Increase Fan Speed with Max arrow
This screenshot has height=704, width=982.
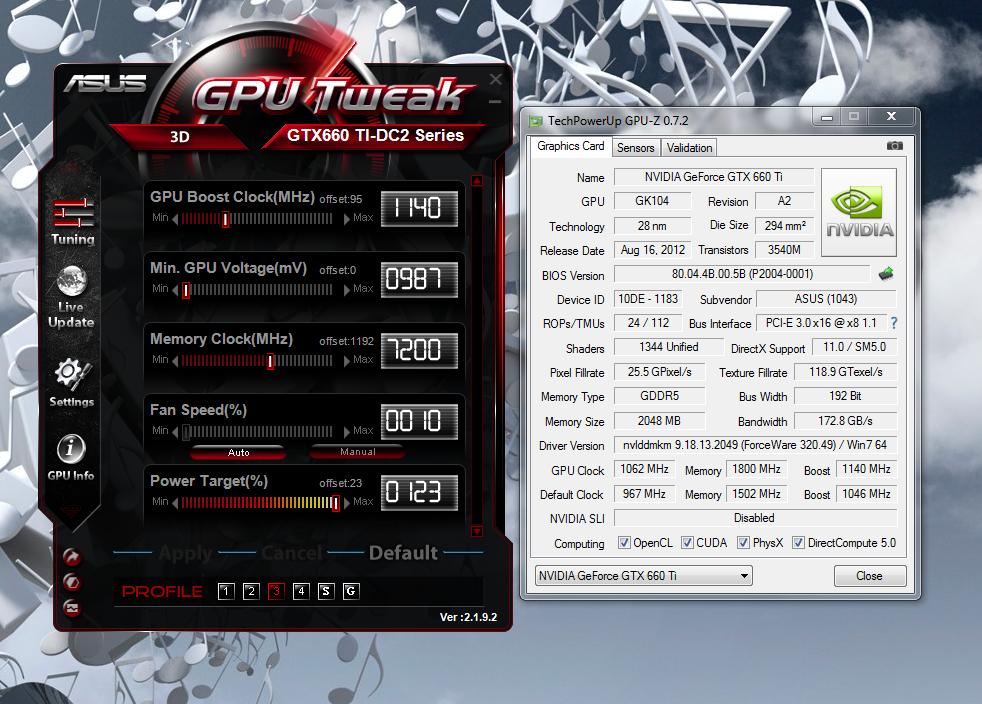346,432
